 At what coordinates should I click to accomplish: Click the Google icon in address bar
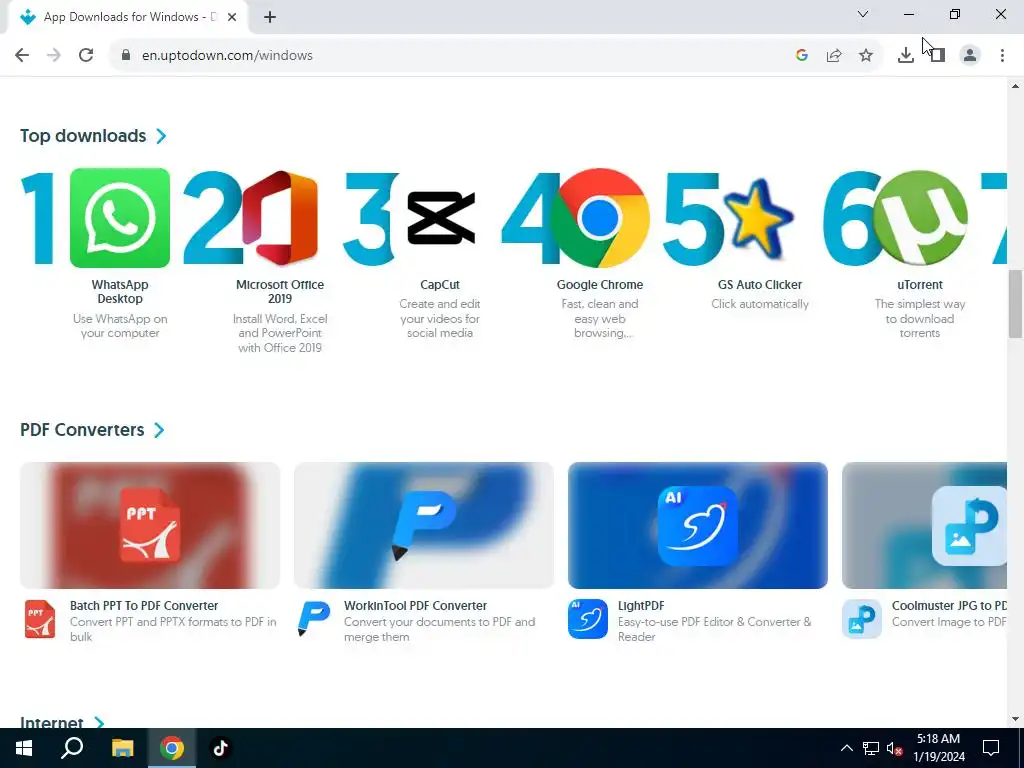click(802, 56)
